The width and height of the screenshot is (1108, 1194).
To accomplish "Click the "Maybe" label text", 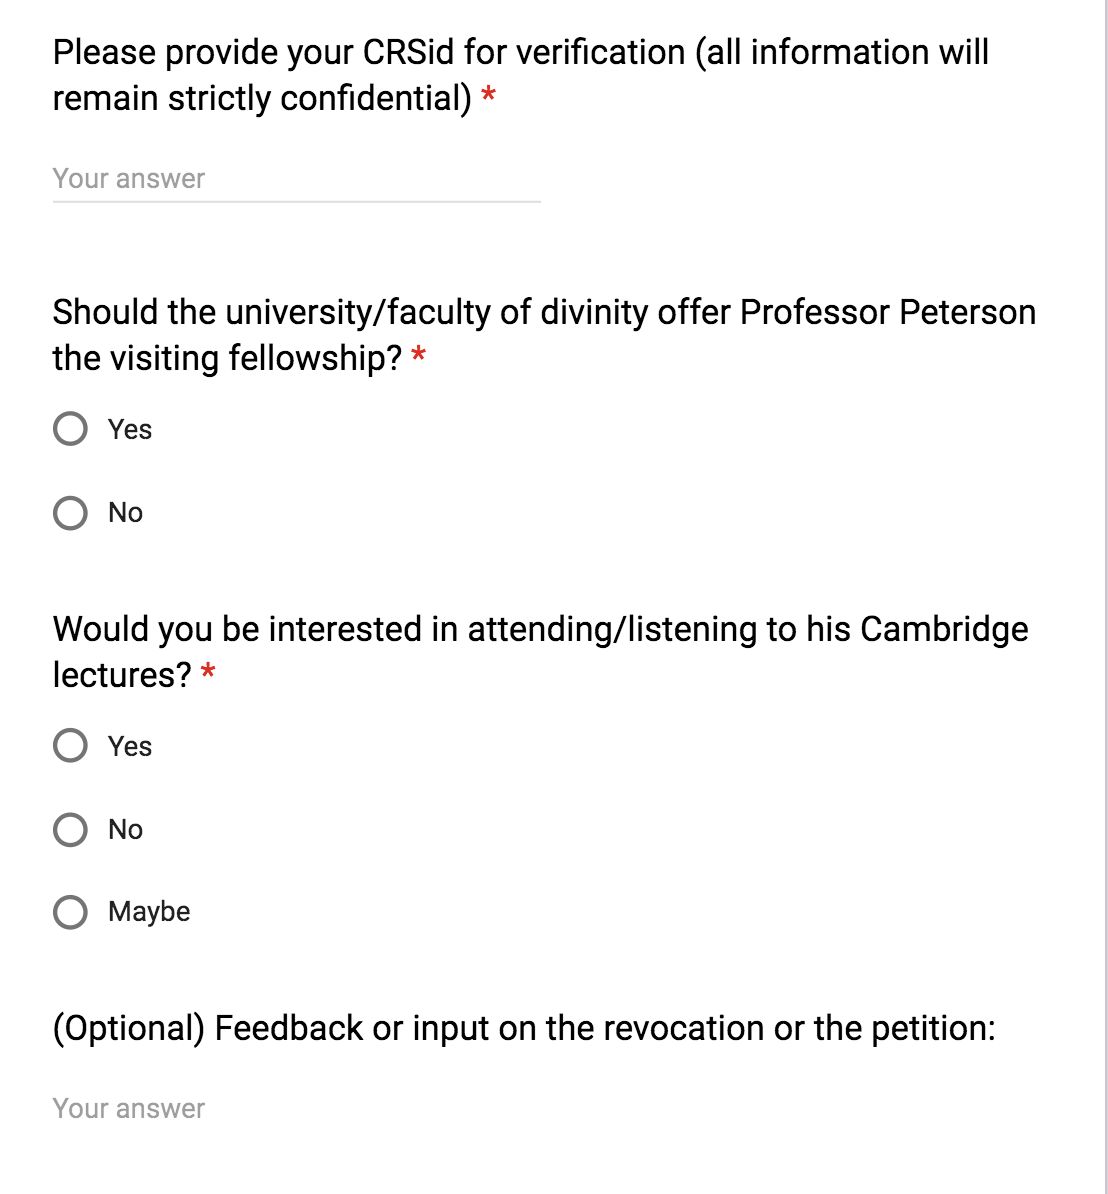I will [x=149, y=912].
